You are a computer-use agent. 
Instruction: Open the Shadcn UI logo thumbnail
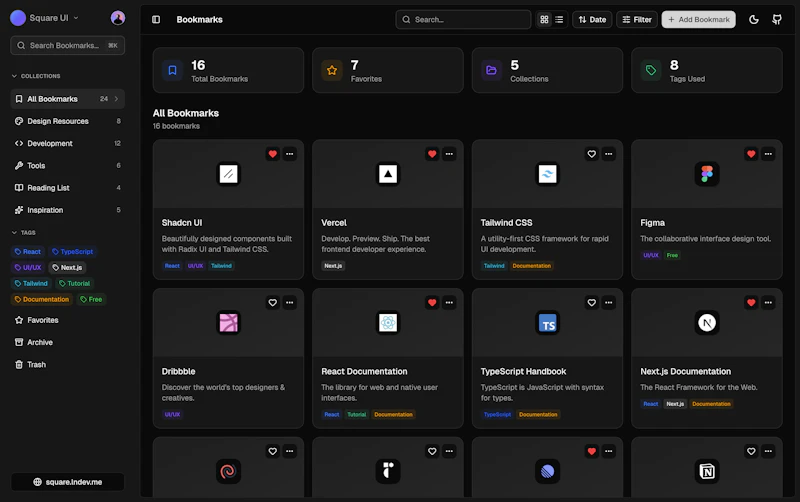(x=229, y=174)
